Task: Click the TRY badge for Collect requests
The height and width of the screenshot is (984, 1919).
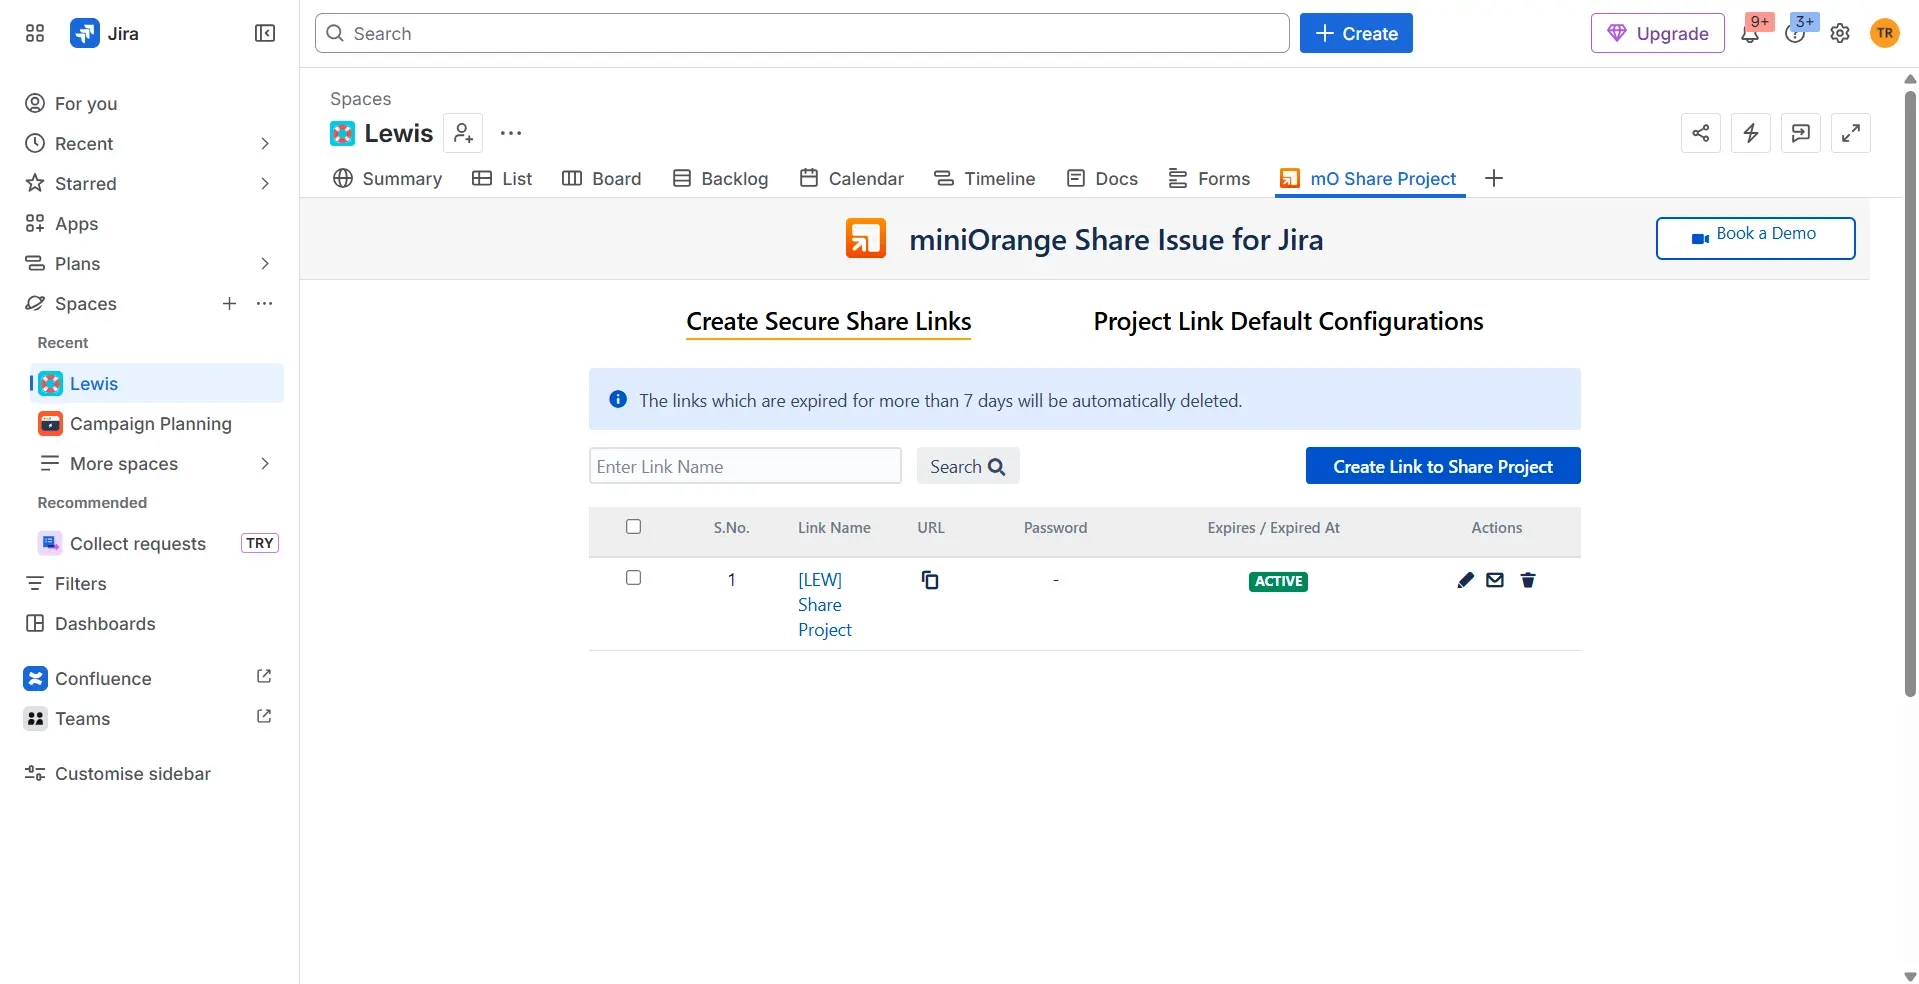Action: click(x=260, y=543)
